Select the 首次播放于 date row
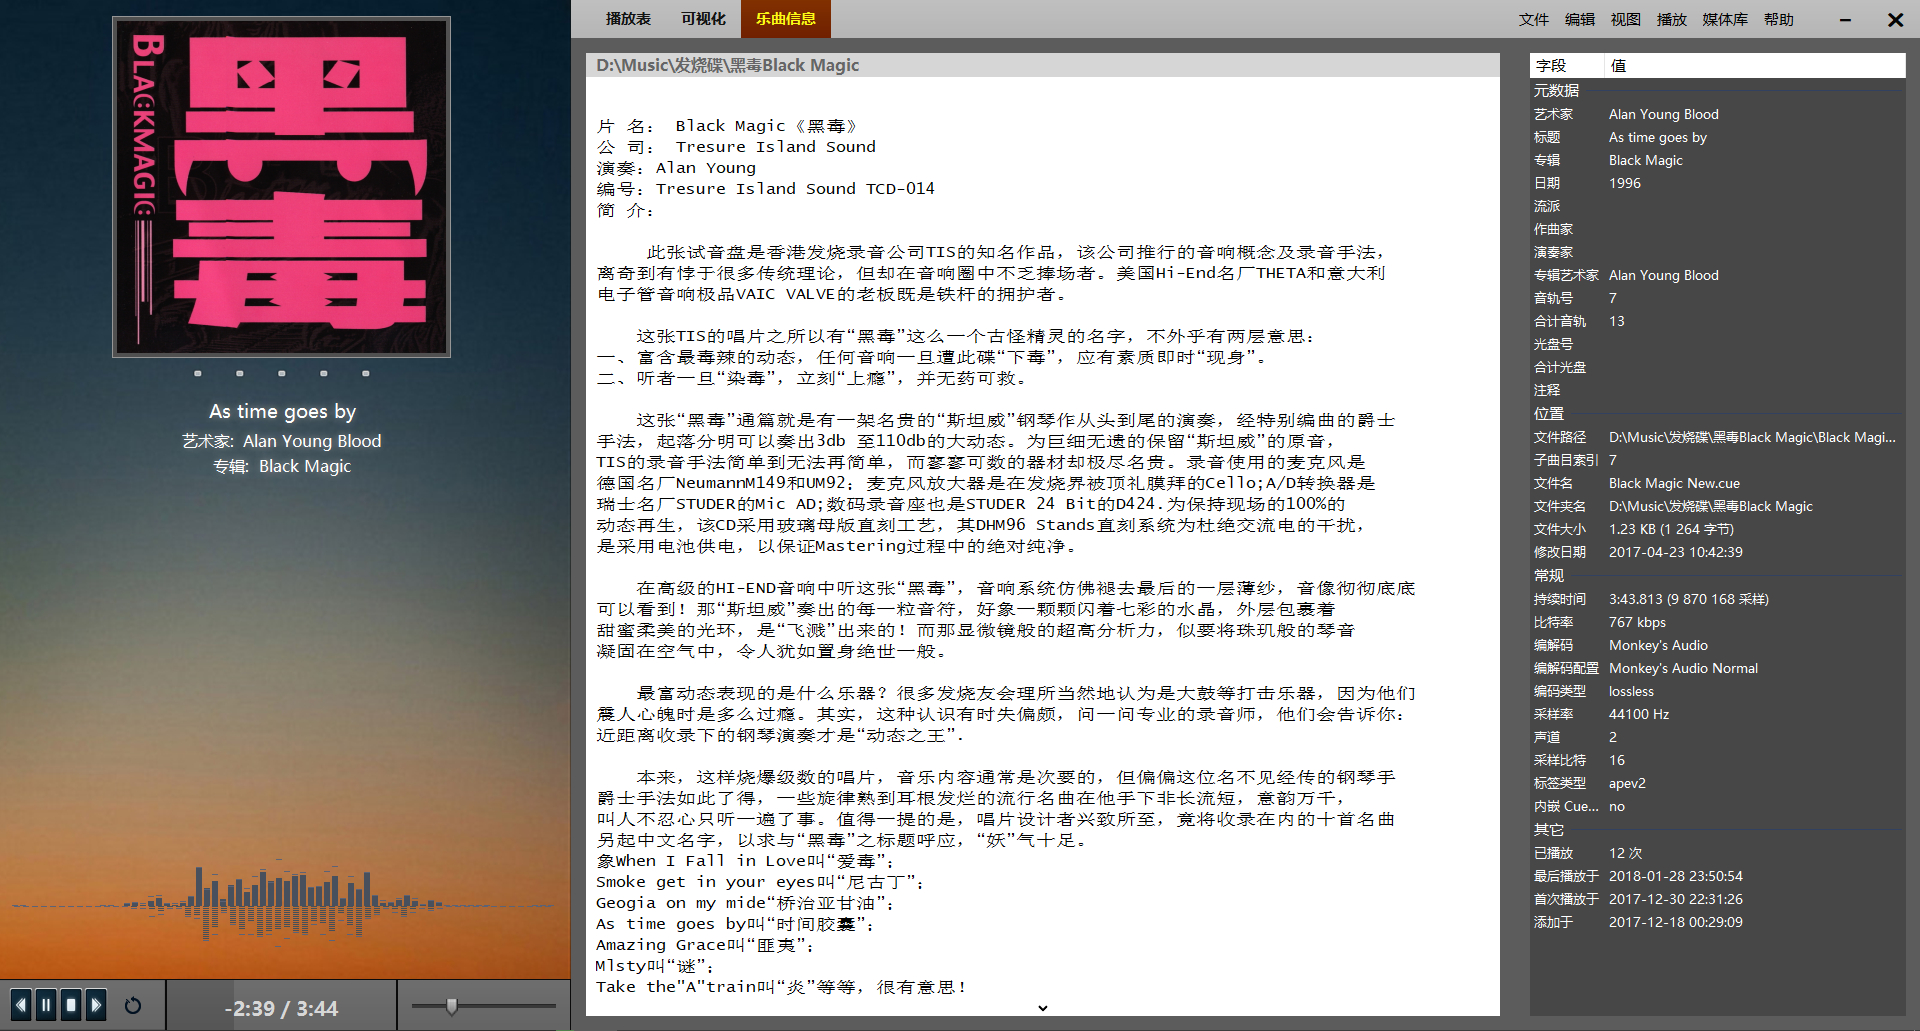This screenshot has width=1920, height=1031. pos(1718,899)
